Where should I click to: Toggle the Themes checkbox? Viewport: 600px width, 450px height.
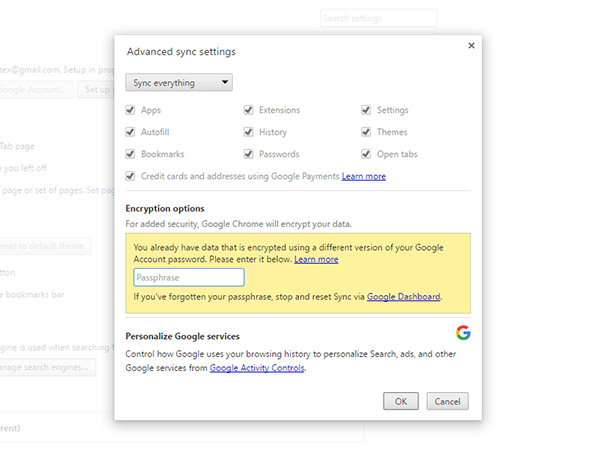[x=367, y=132]
